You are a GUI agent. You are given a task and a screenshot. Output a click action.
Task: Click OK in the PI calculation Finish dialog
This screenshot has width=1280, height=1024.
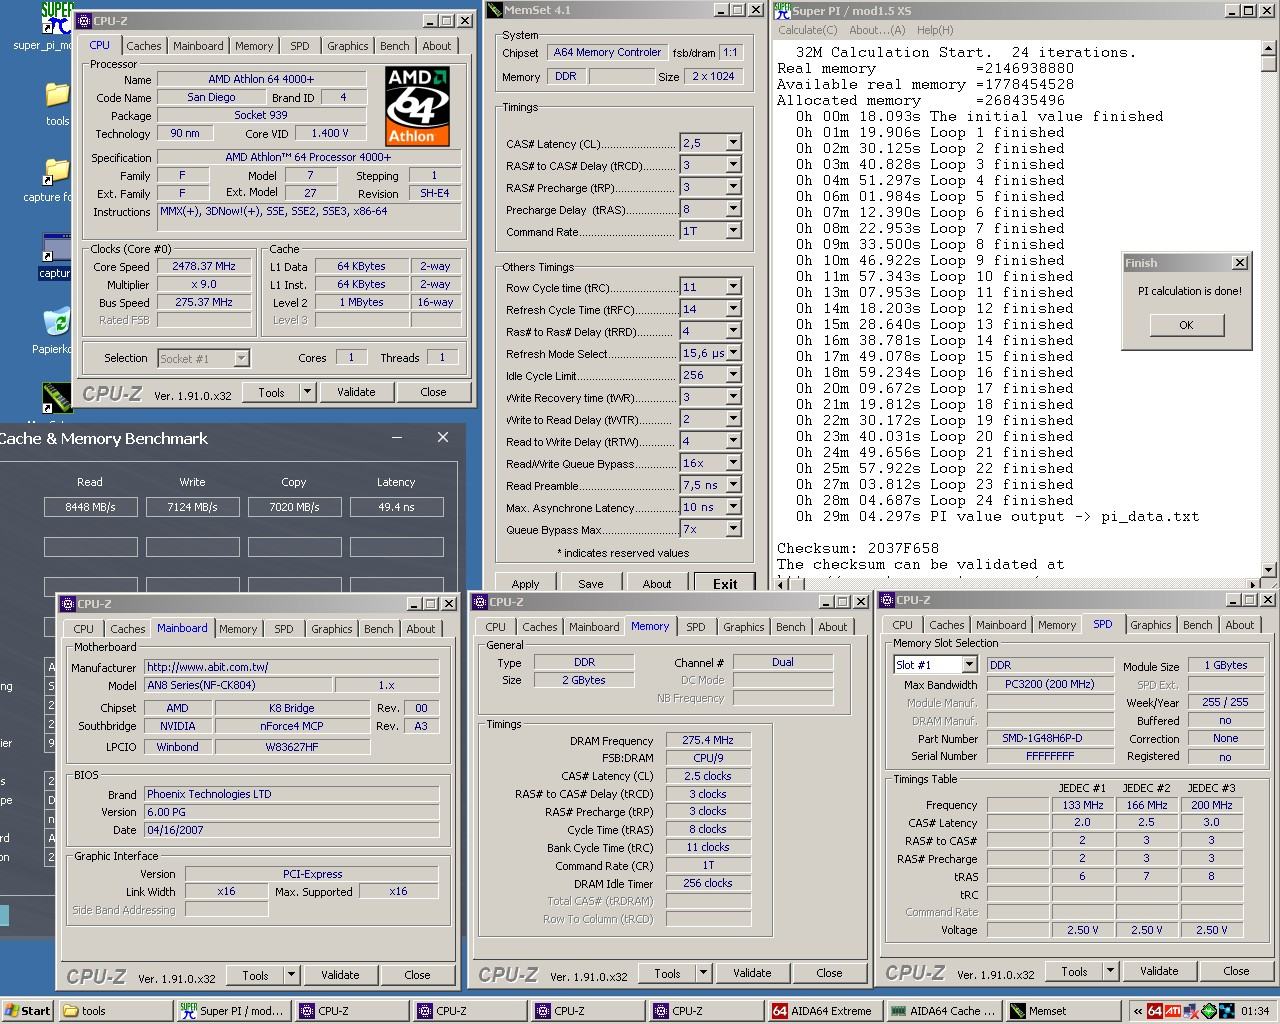coord(1186,325)
